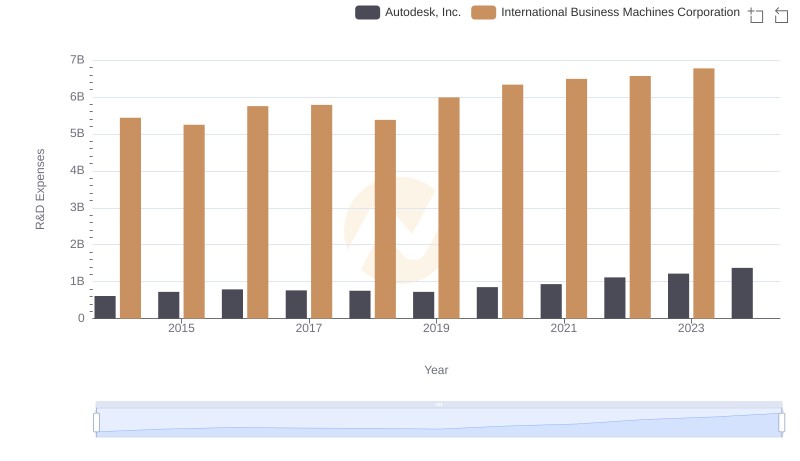The image size is (800, 461).
Task: Click the '5B' y-axis label
Action: click(77, 134)
